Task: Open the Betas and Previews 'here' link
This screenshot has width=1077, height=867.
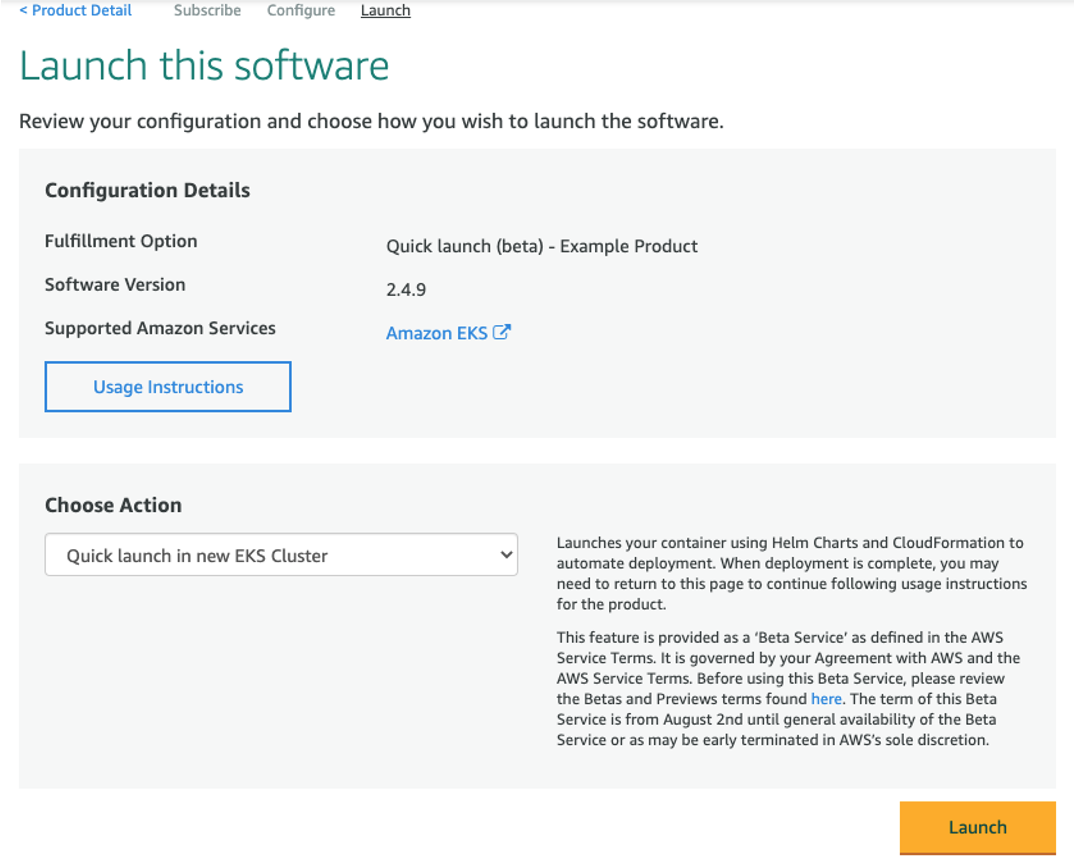Action: click(826, 699)
